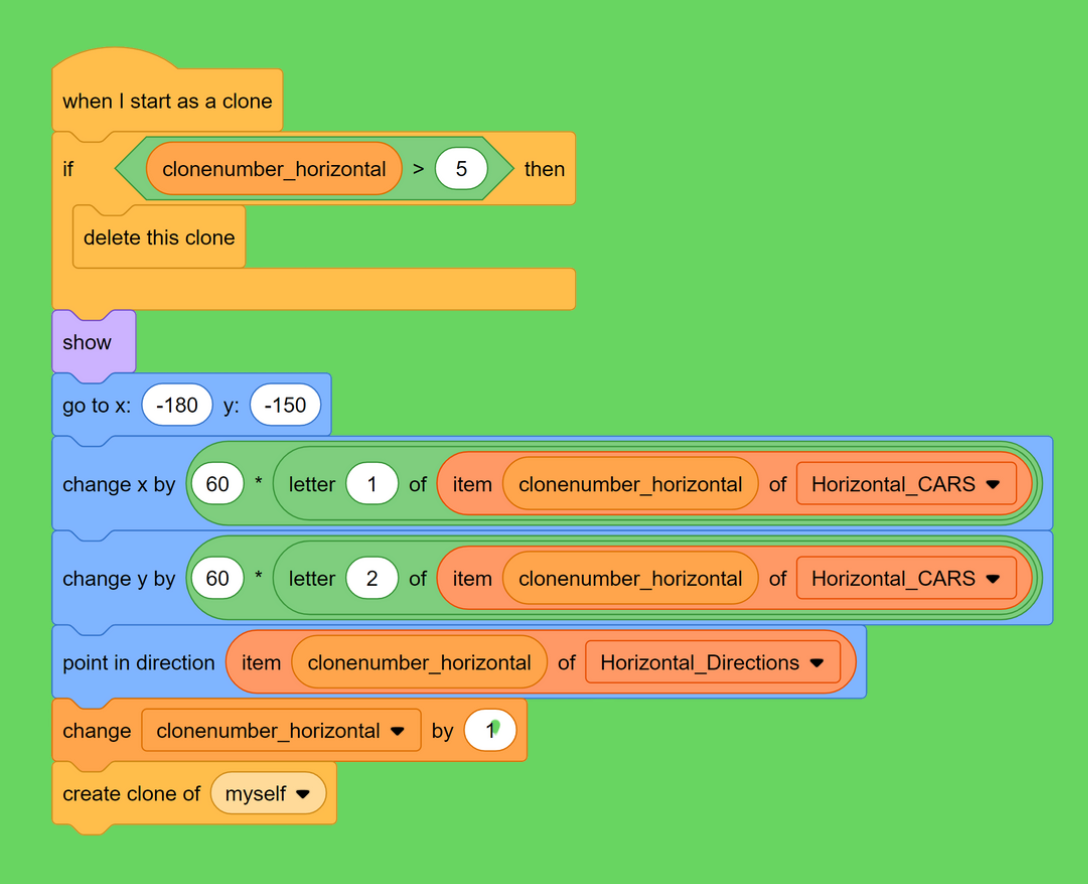Open Horizontal_CARS dropdown in 'change y by' block
The height and width of the screenshot is (884, 1088).
992,579
